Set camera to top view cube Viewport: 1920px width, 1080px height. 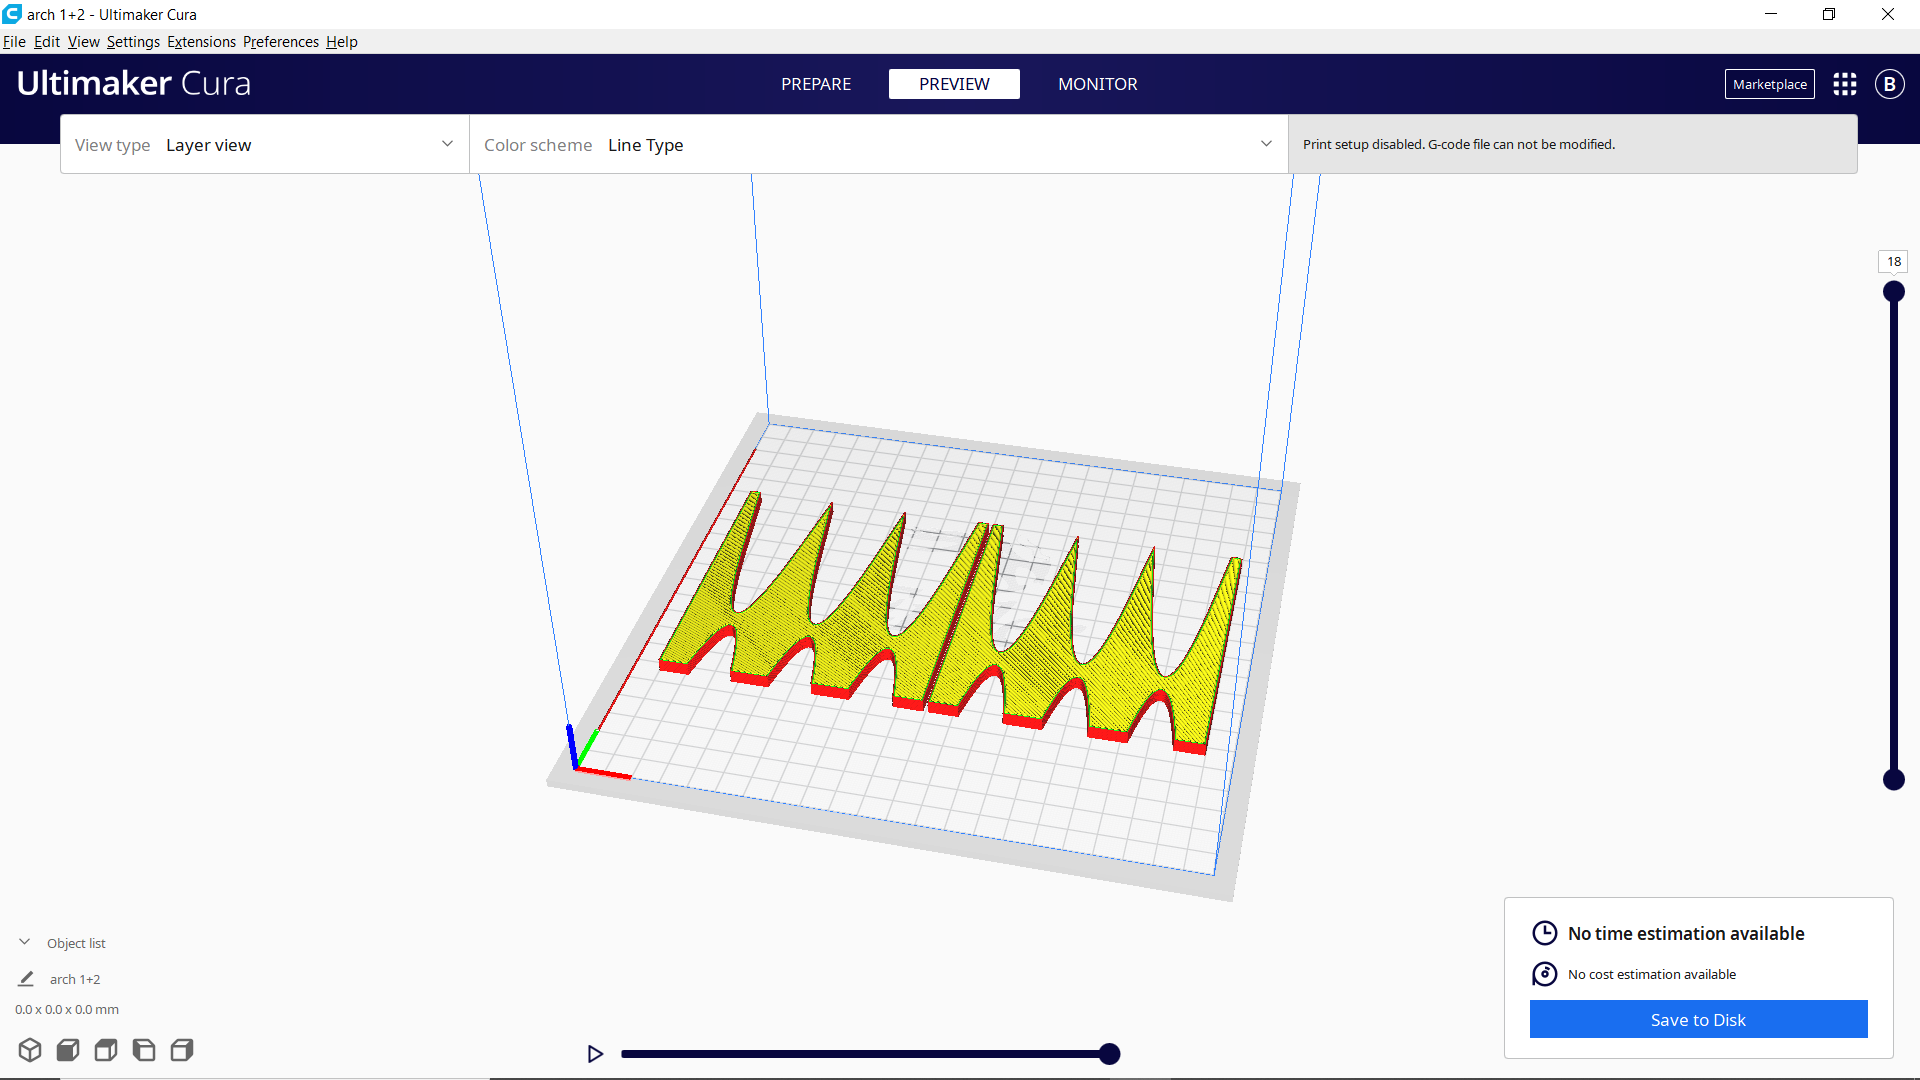(x=106, y=1050)
